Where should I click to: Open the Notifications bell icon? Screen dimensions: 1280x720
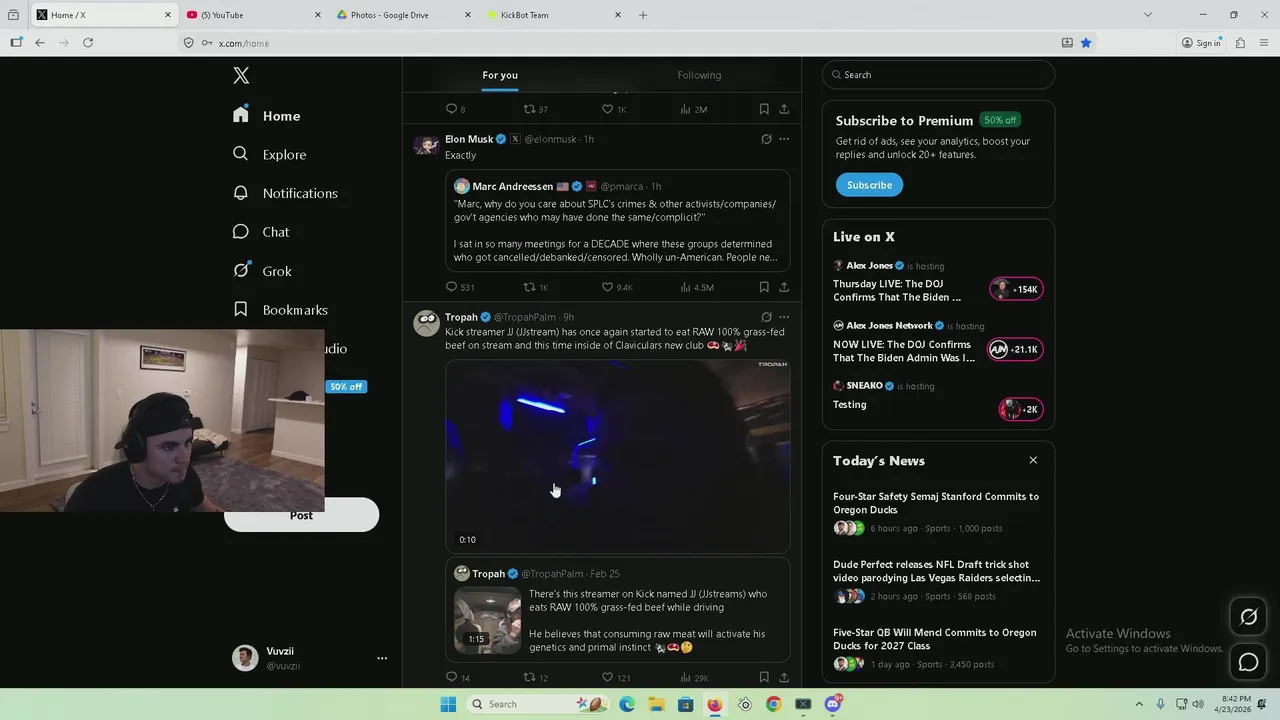241,193
